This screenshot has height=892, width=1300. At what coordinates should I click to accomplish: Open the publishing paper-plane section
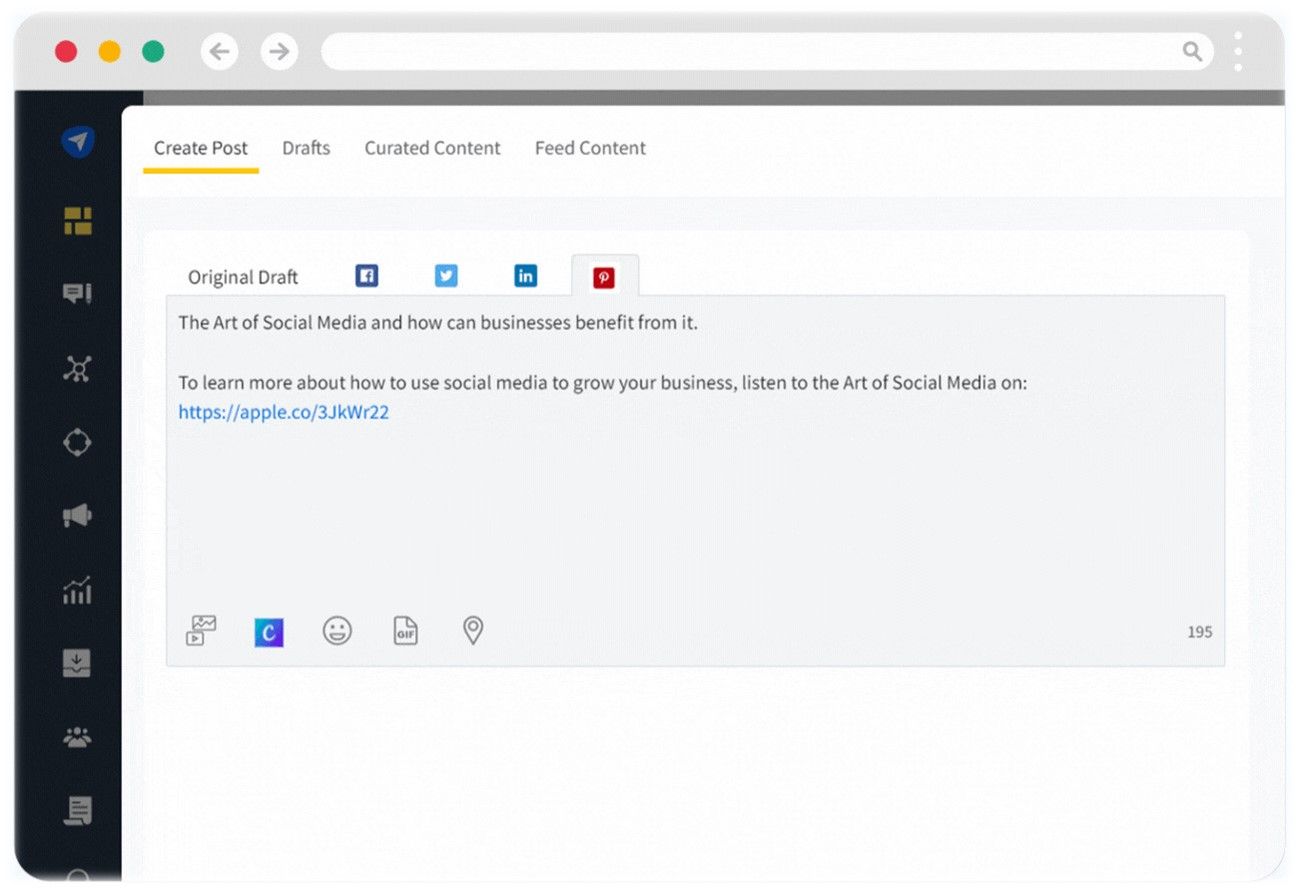pos(77,142)
